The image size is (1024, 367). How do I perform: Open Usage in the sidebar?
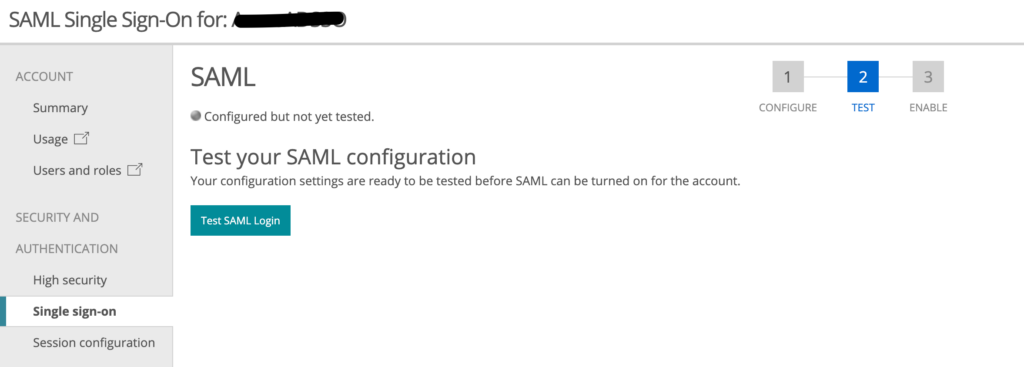click(x=50, y=139)
